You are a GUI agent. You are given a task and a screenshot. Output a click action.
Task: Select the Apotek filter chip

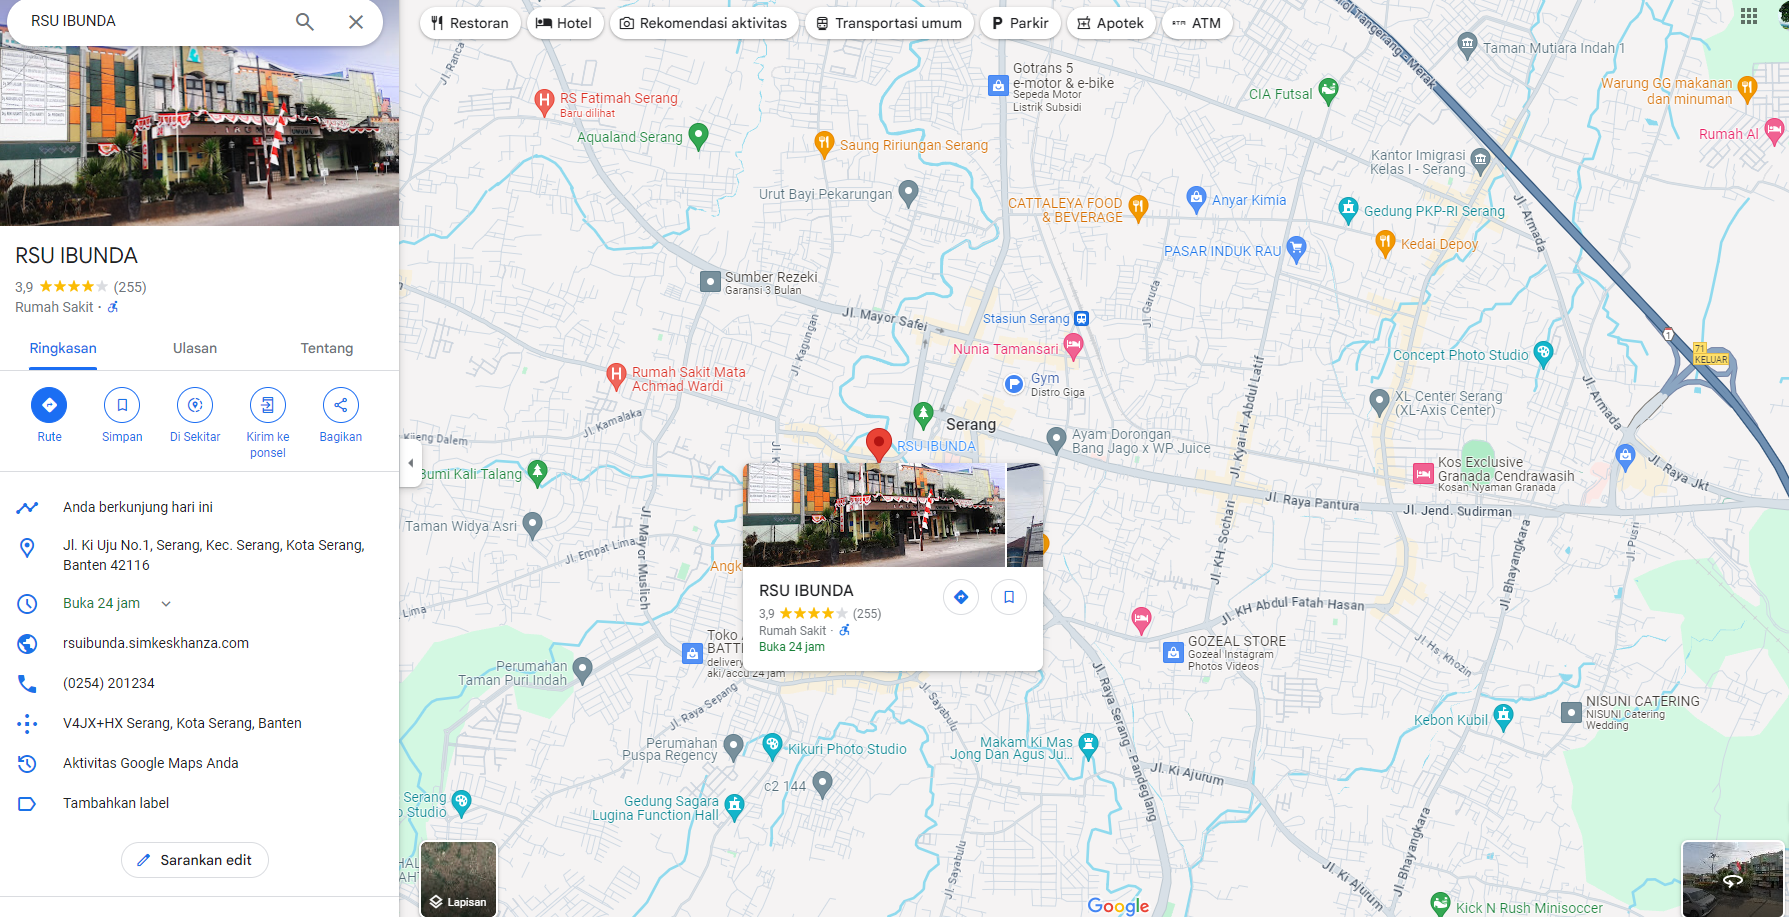point(1110,23)
